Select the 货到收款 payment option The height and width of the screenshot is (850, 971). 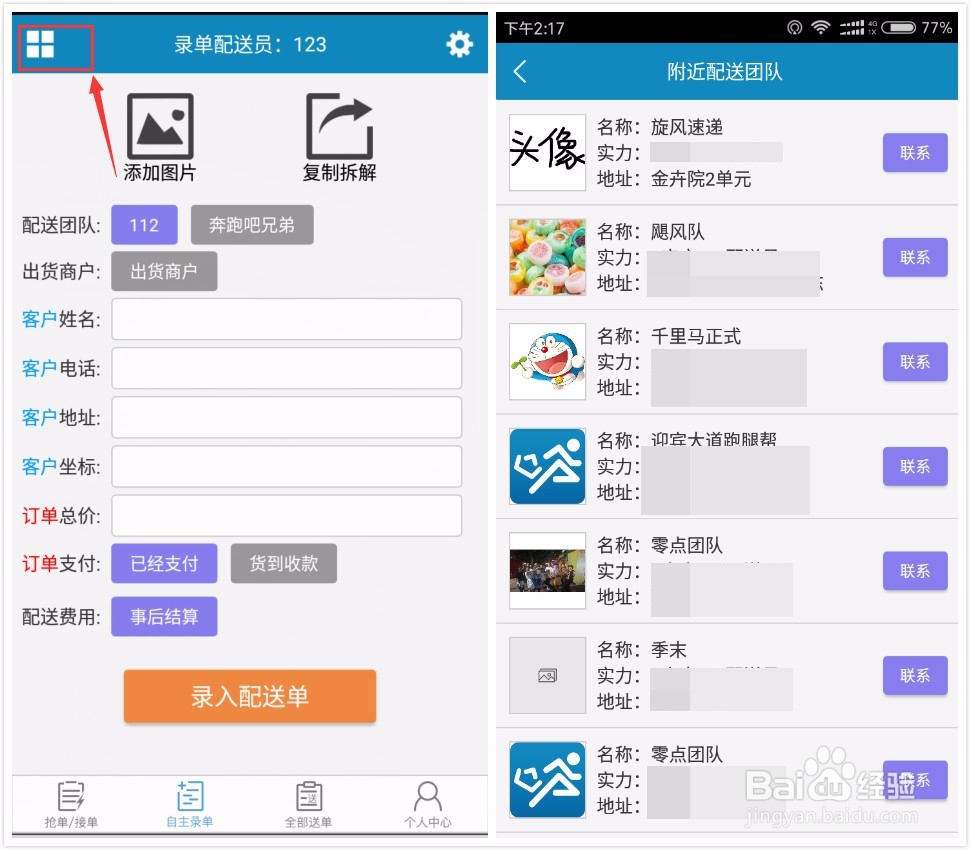point(284,563)
